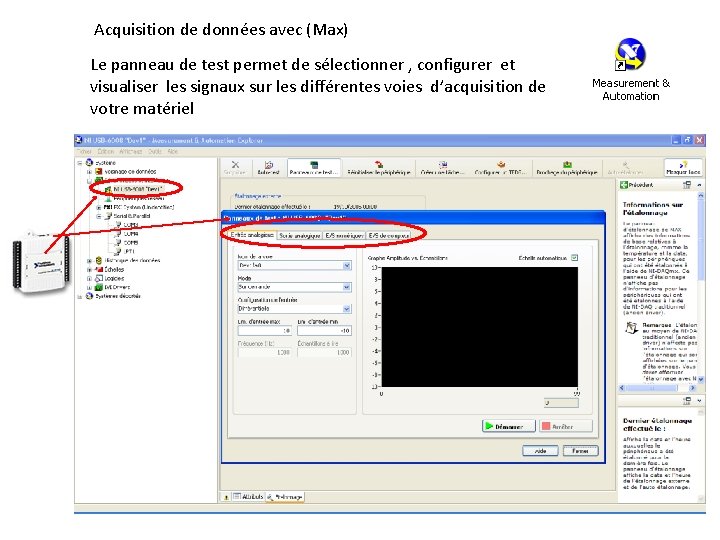Viewport: 720px width, 540px height.
Task: Click the Aide button in test panel
Action: click(540, 451)
